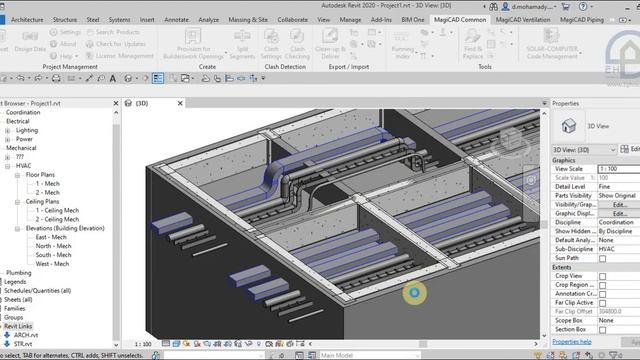Open Clash Settings icon
Image resolution: width=640 pixels, height=360 pixels.
tap(271, 36)
